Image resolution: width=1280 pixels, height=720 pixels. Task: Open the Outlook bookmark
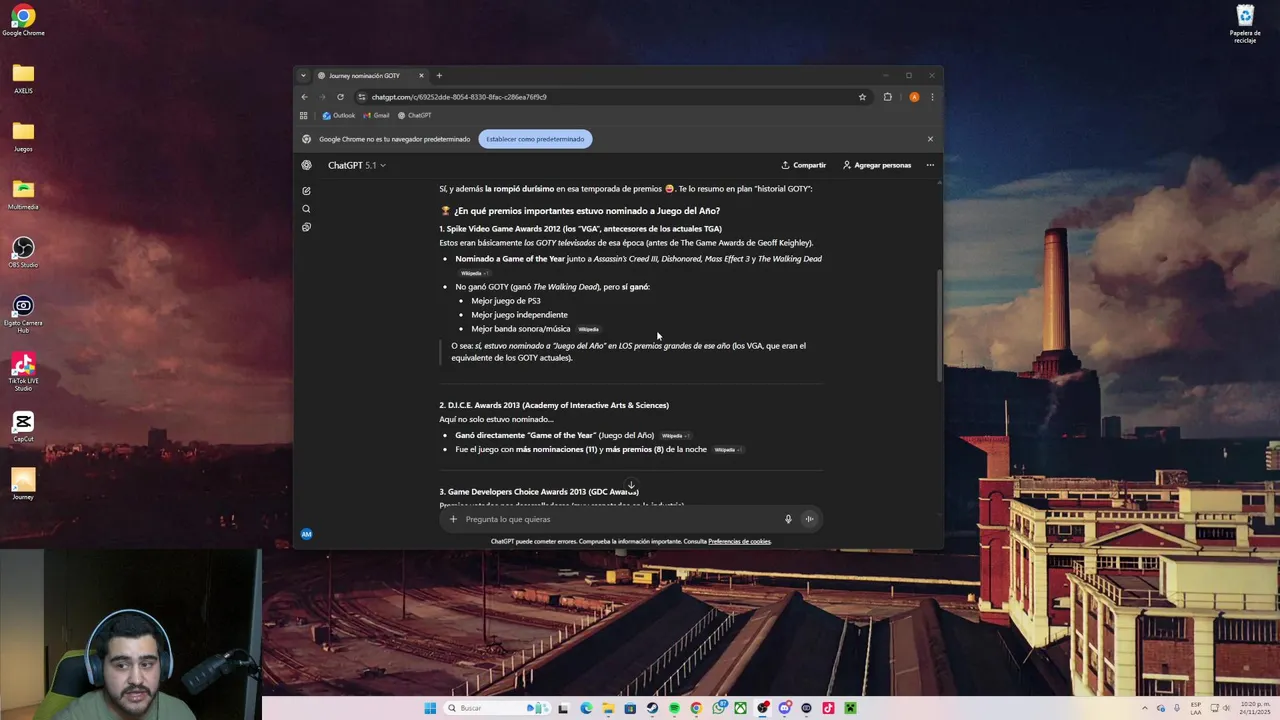[x=339, y=115]
